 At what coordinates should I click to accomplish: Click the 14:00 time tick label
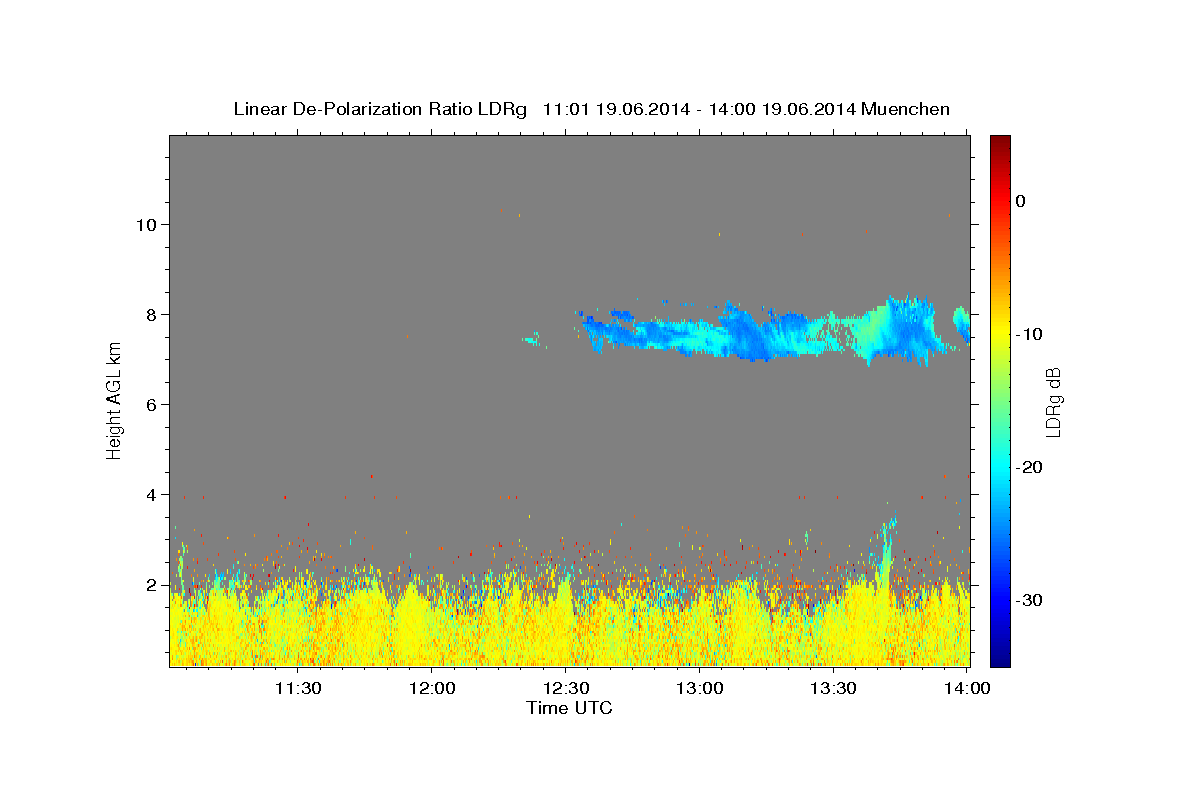pyautogui.click(x=968, y=688)
